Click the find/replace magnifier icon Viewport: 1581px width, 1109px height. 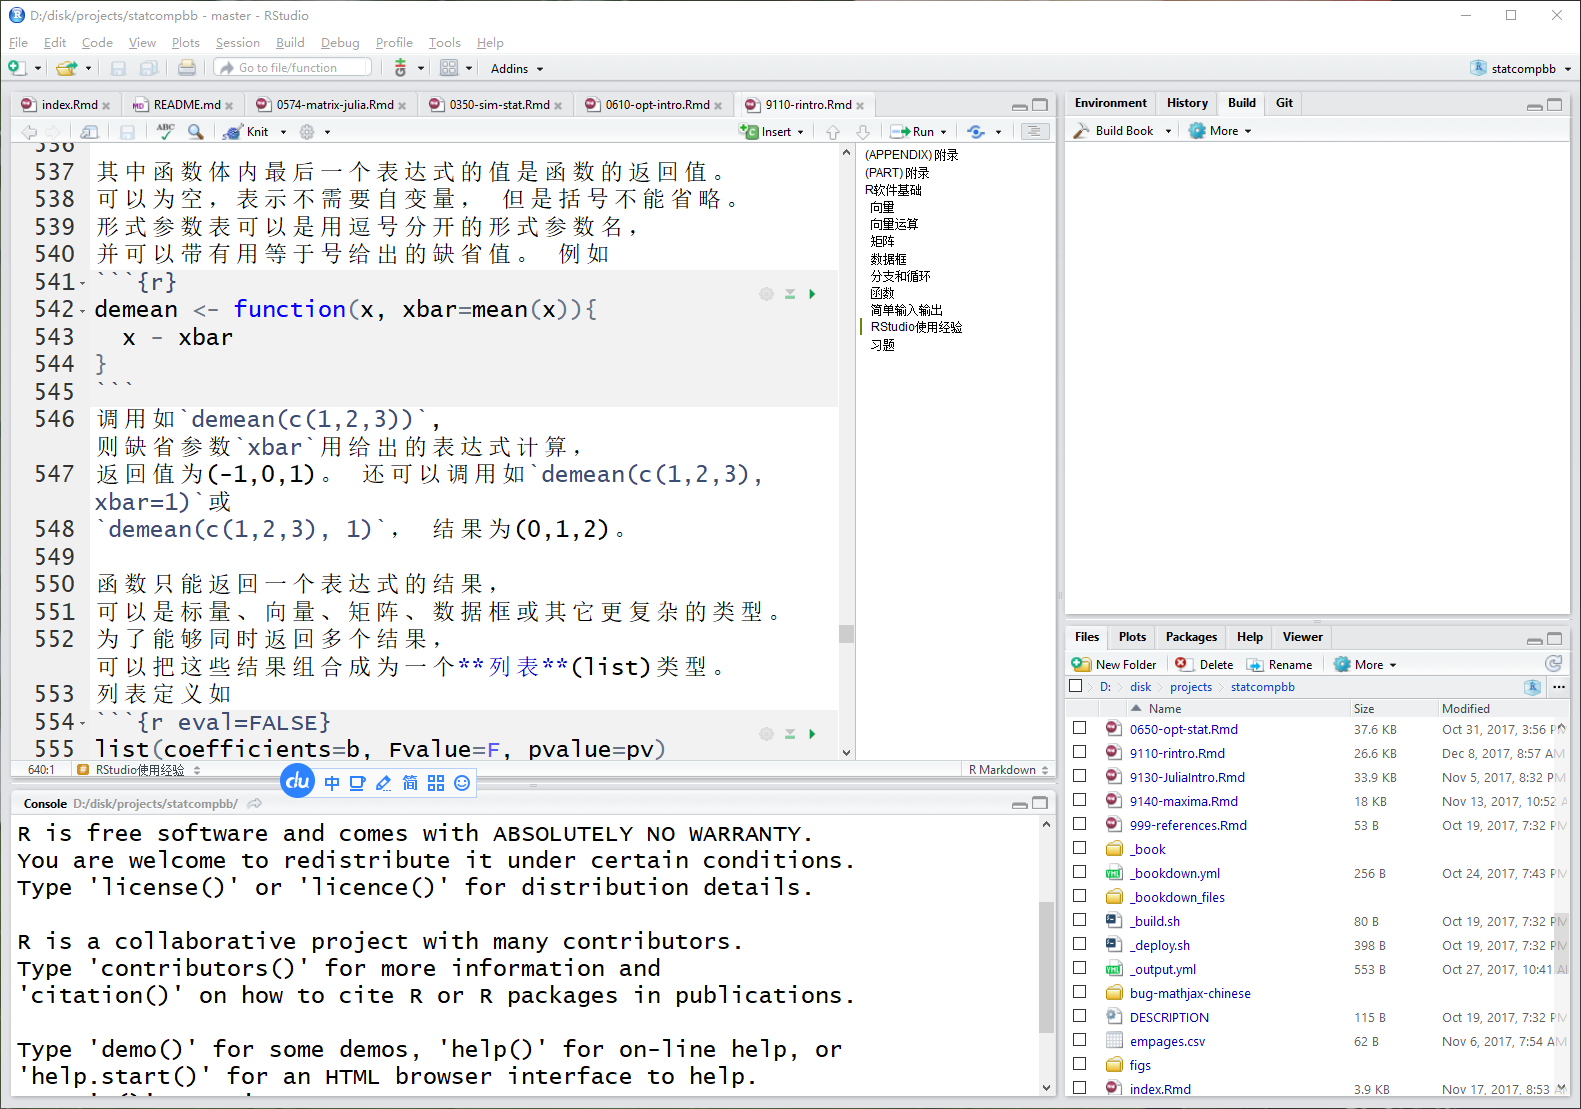click(x=196, y=131)
